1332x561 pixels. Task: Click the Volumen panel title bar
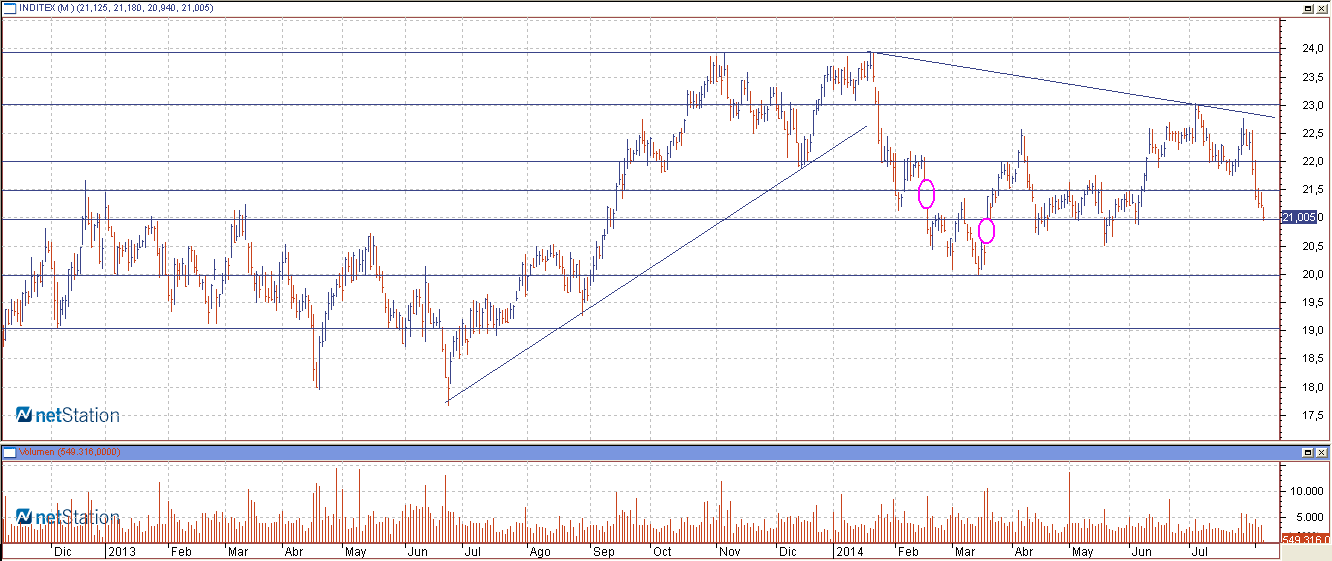pyautogui.click(x=600, y=452)
